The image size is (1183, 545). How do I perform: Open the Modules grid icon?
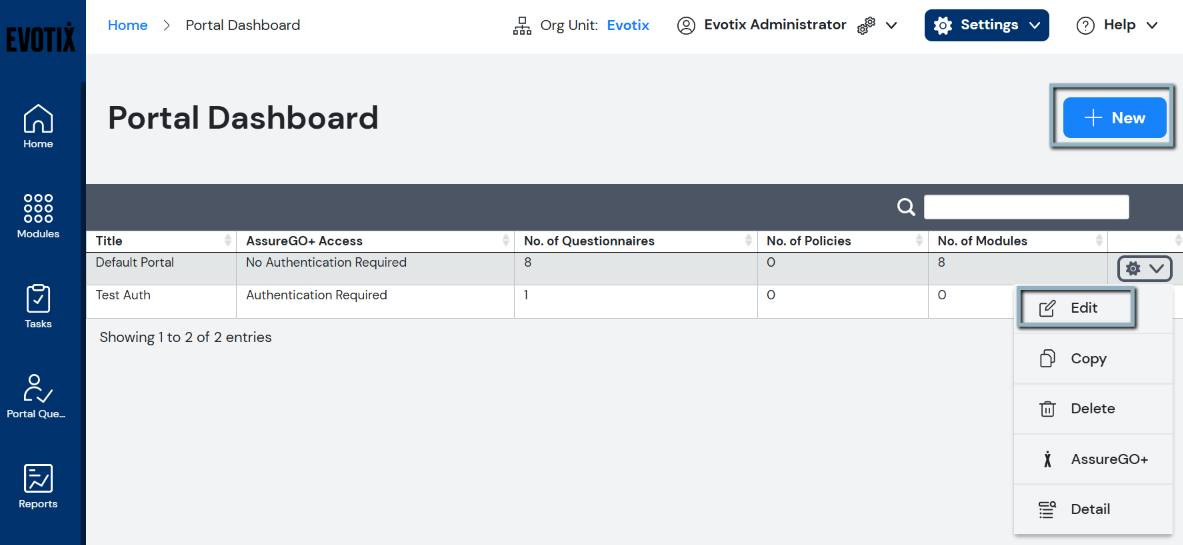pos(38,216)
